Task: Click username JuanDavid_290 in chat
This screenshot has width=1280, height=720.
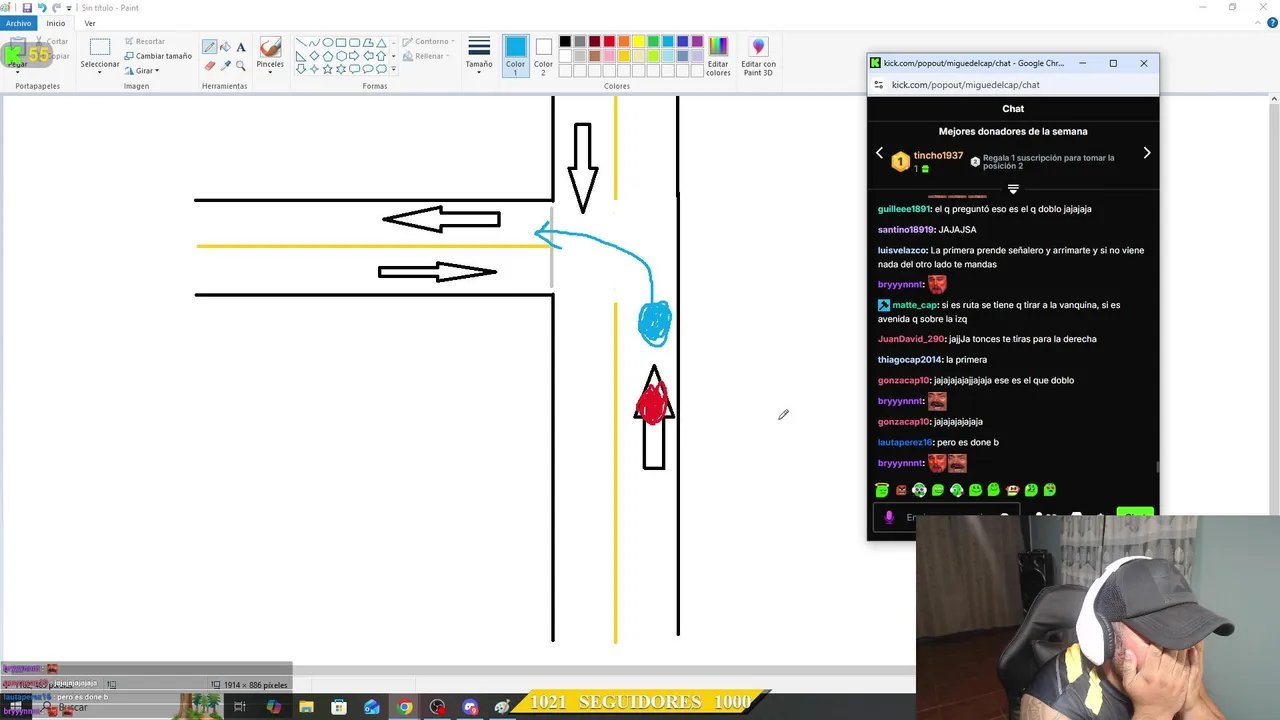Action: 911,339
